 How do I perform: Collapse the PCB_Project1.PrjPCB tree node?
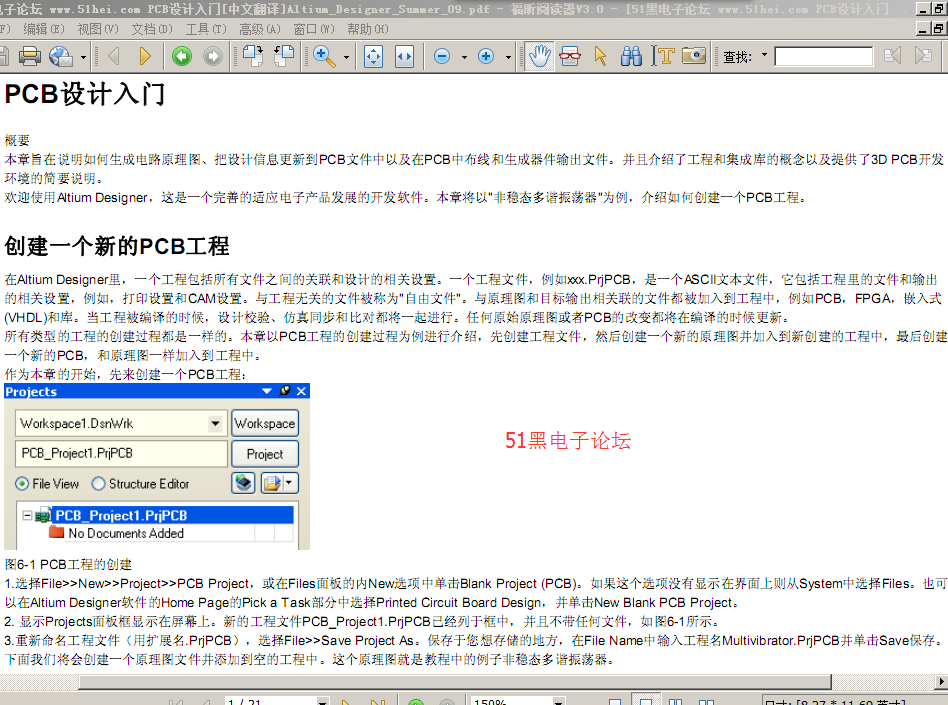pyautogui.click(x=27, y=515)
